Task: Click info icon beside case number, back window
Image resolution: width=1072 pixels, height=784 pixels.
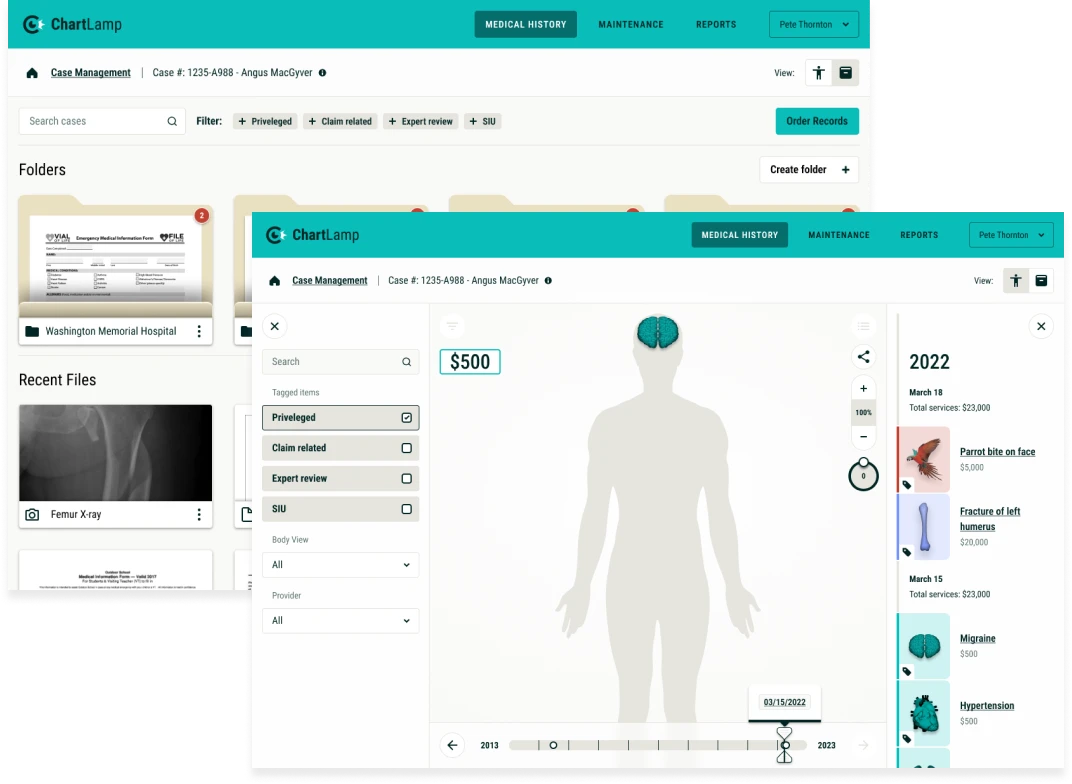Action: 322,72
